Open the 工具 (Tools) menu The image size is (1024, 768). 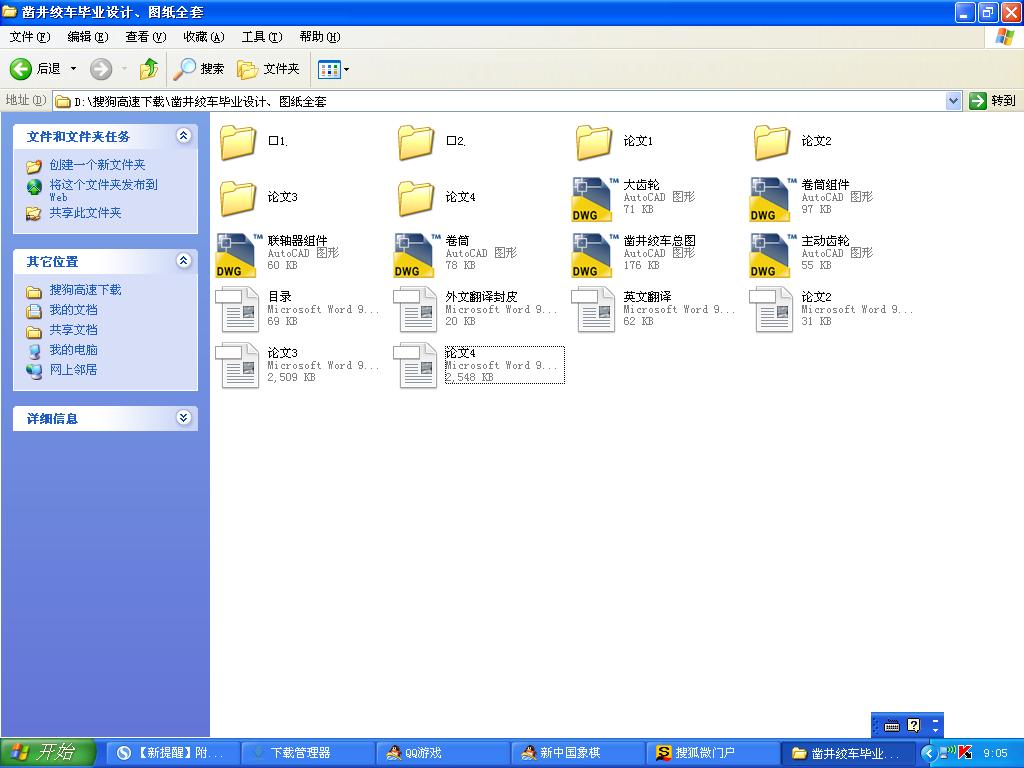point(261,36)
